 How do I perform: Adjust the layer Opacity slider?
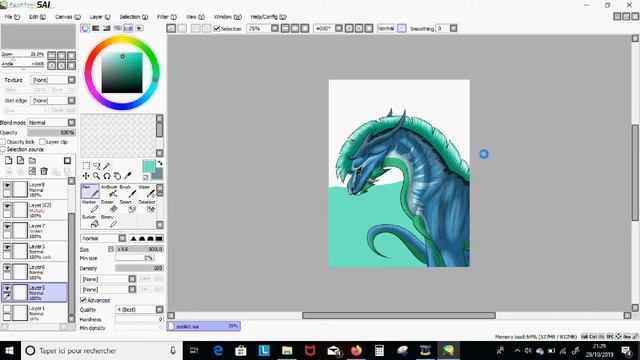tap(51, 133)
